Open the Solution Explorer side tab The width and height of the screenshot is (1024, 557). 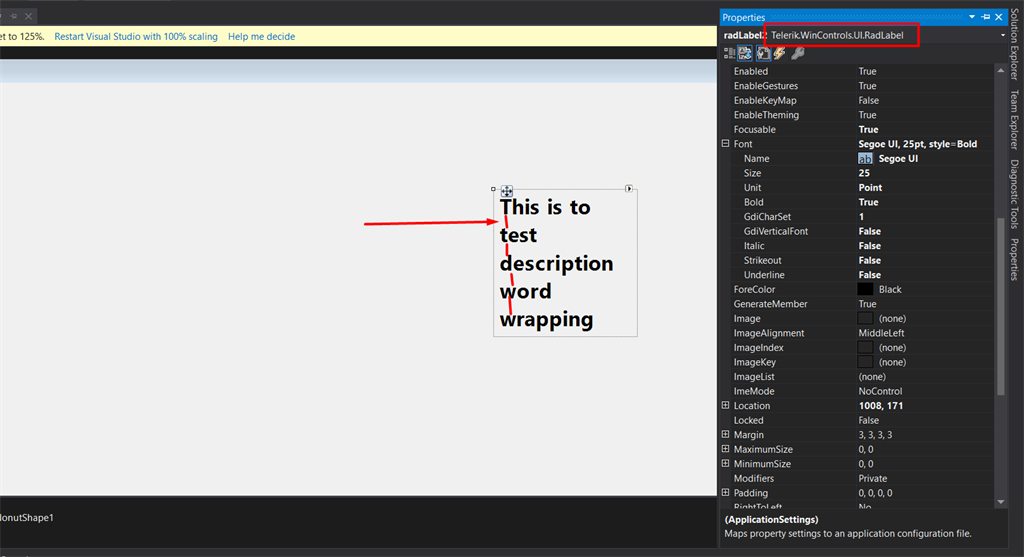coord(1014,44)
